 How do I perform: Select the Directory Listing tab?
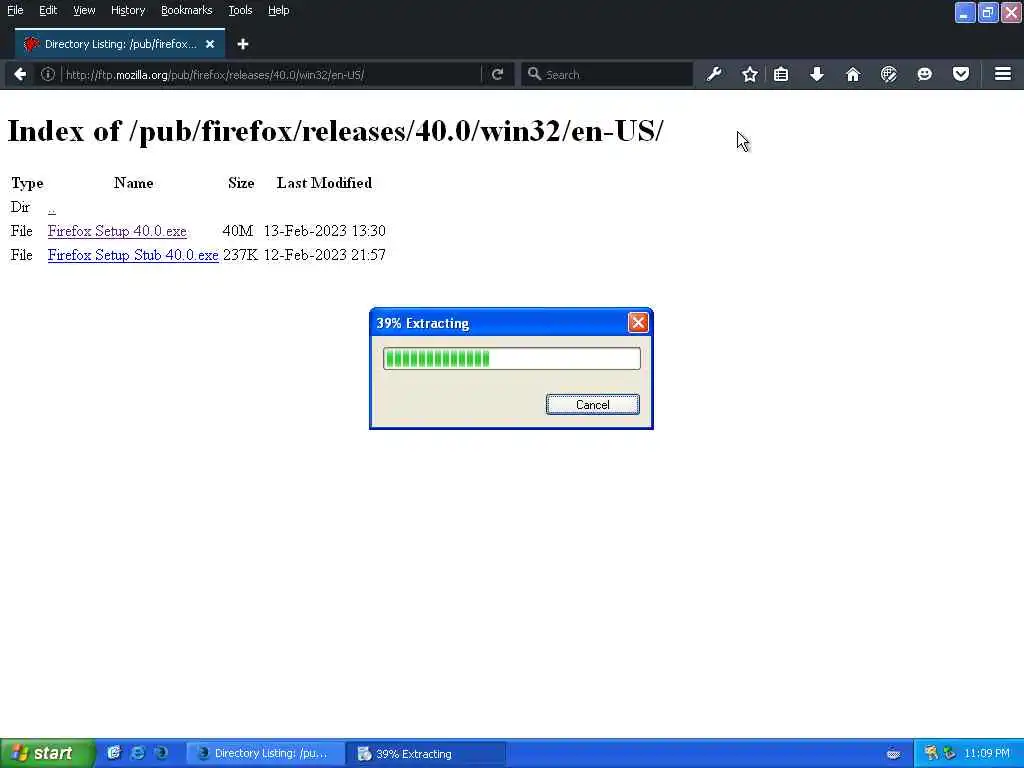120,44
